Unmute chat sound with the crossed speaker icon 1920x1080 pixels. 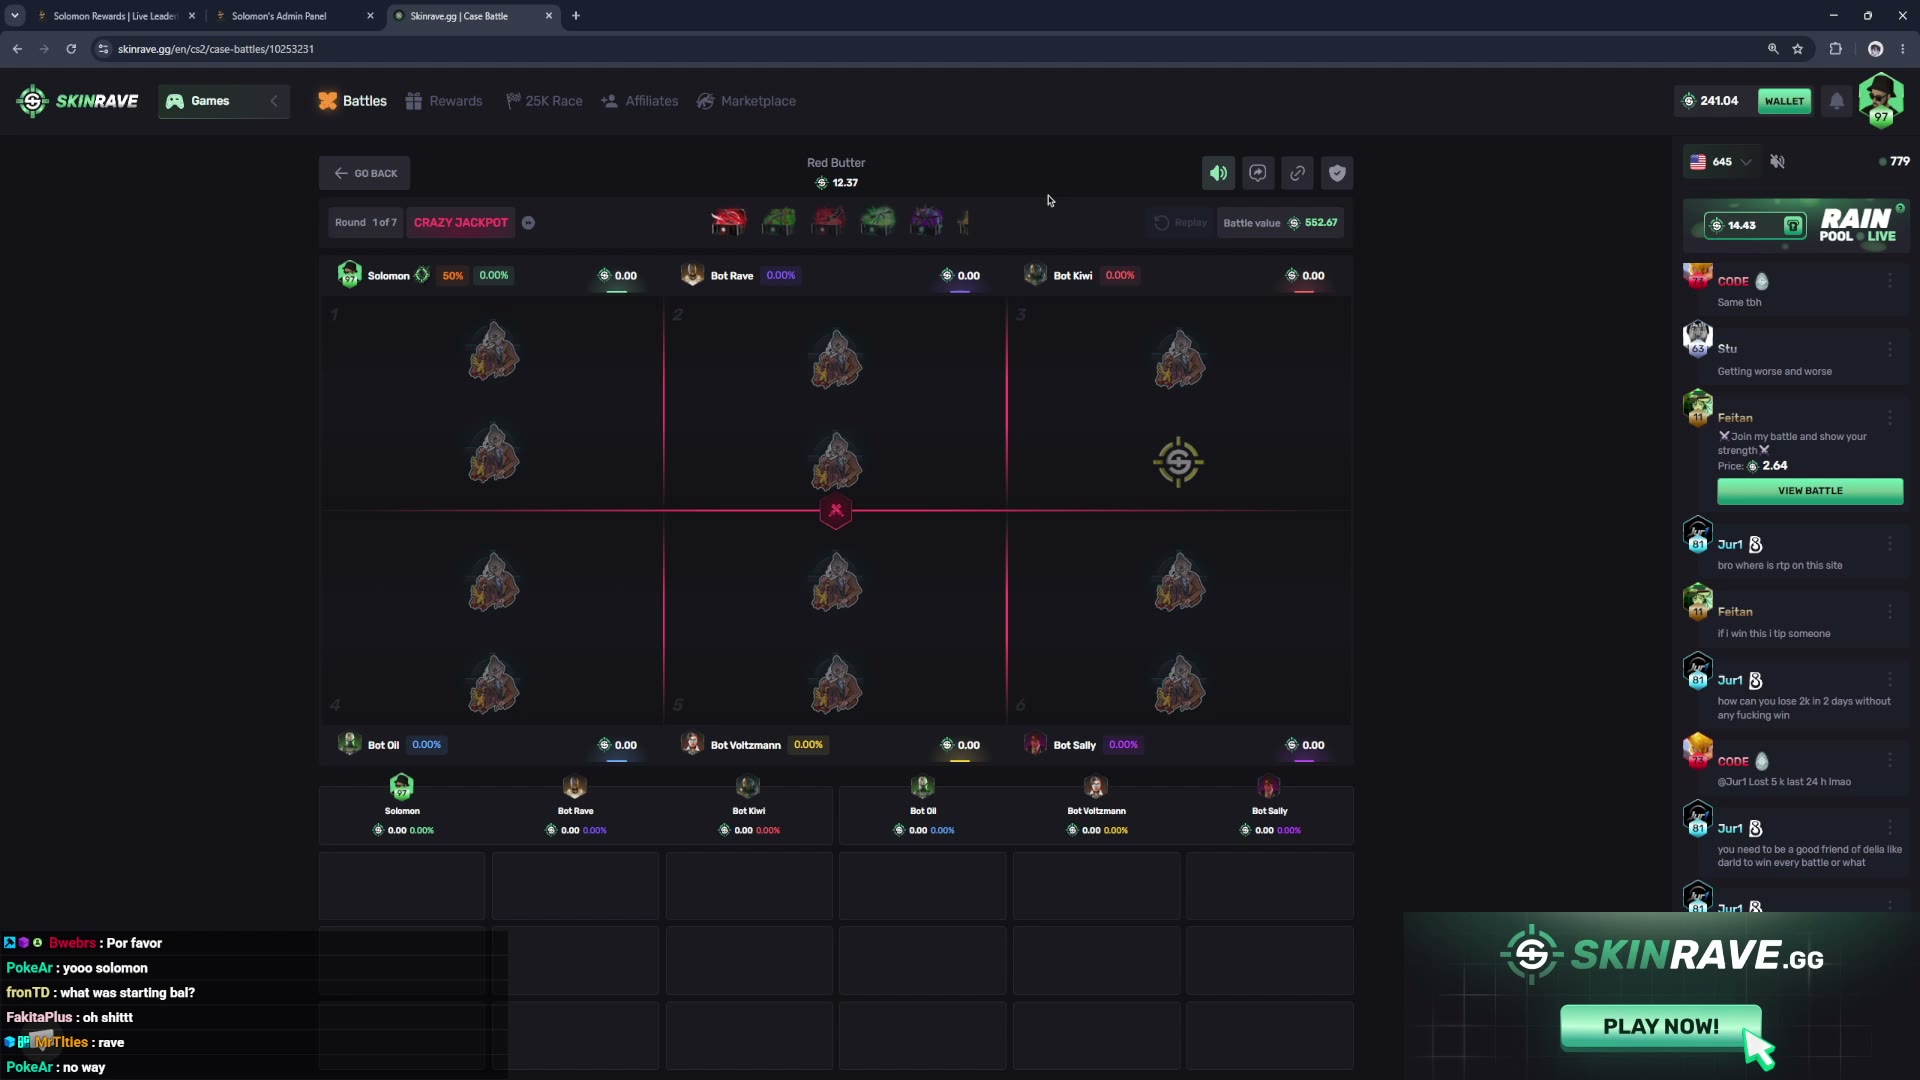click(x=1777, y=161)
